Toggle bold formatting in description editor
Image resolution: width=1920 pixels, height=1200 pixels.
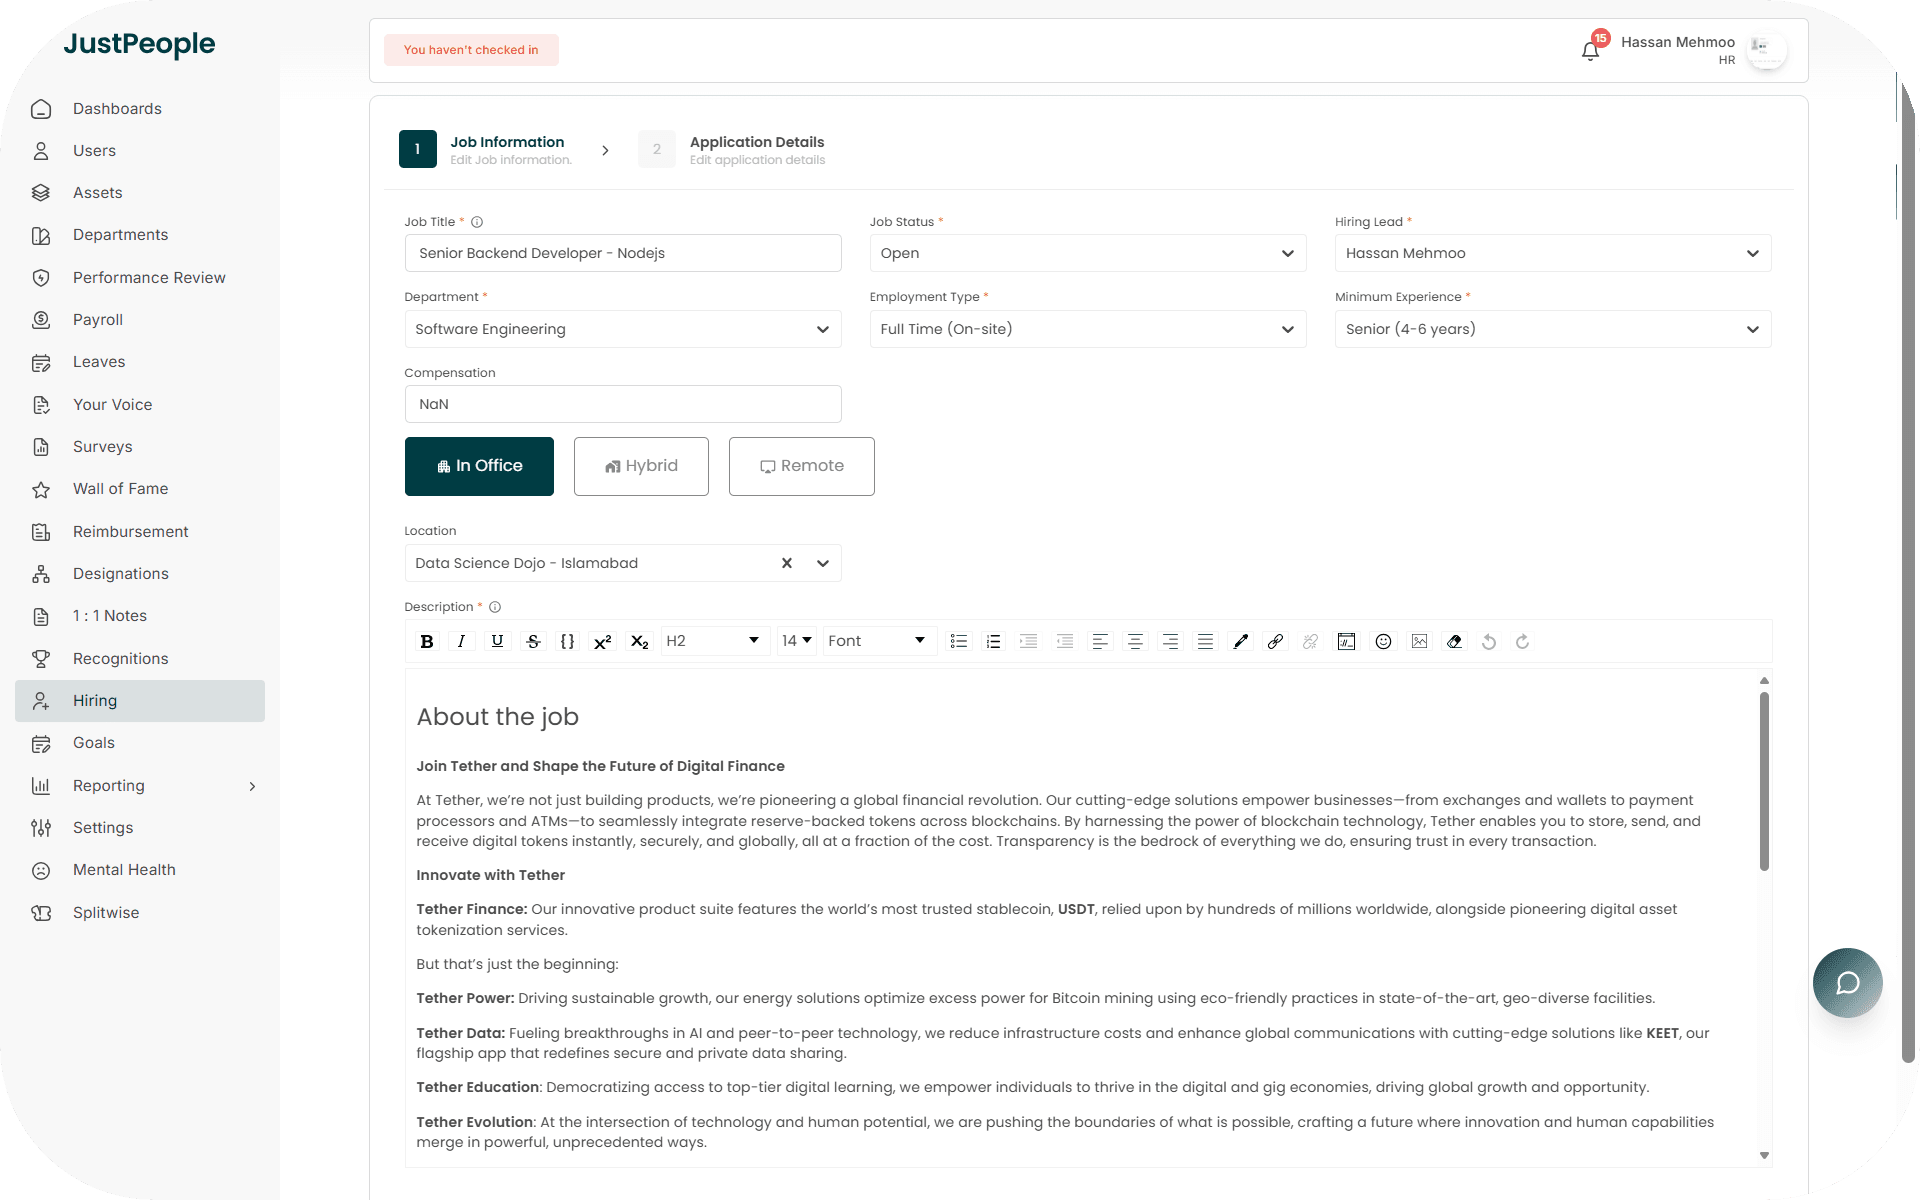click(x=427, y=642)
